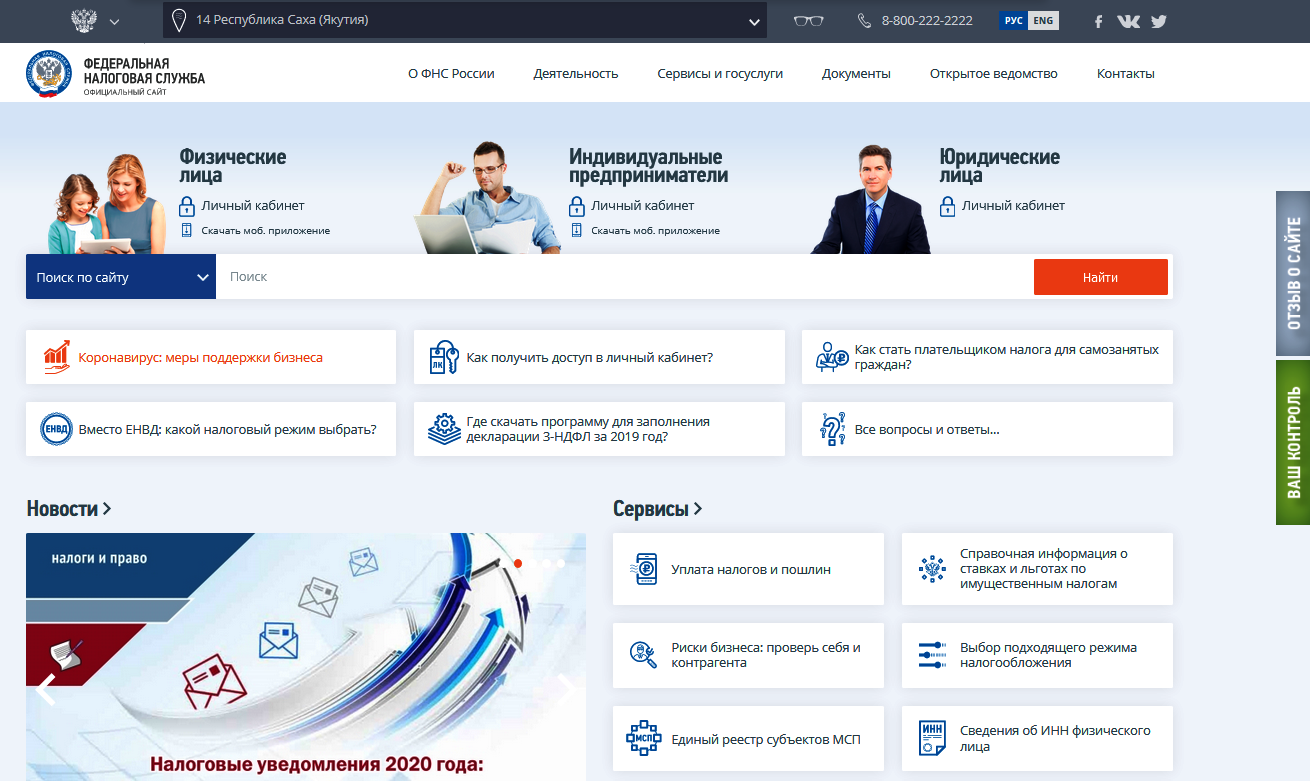Click the ЕНВД round badge icon
The image size is (1310, 781).
pos(57,429)
